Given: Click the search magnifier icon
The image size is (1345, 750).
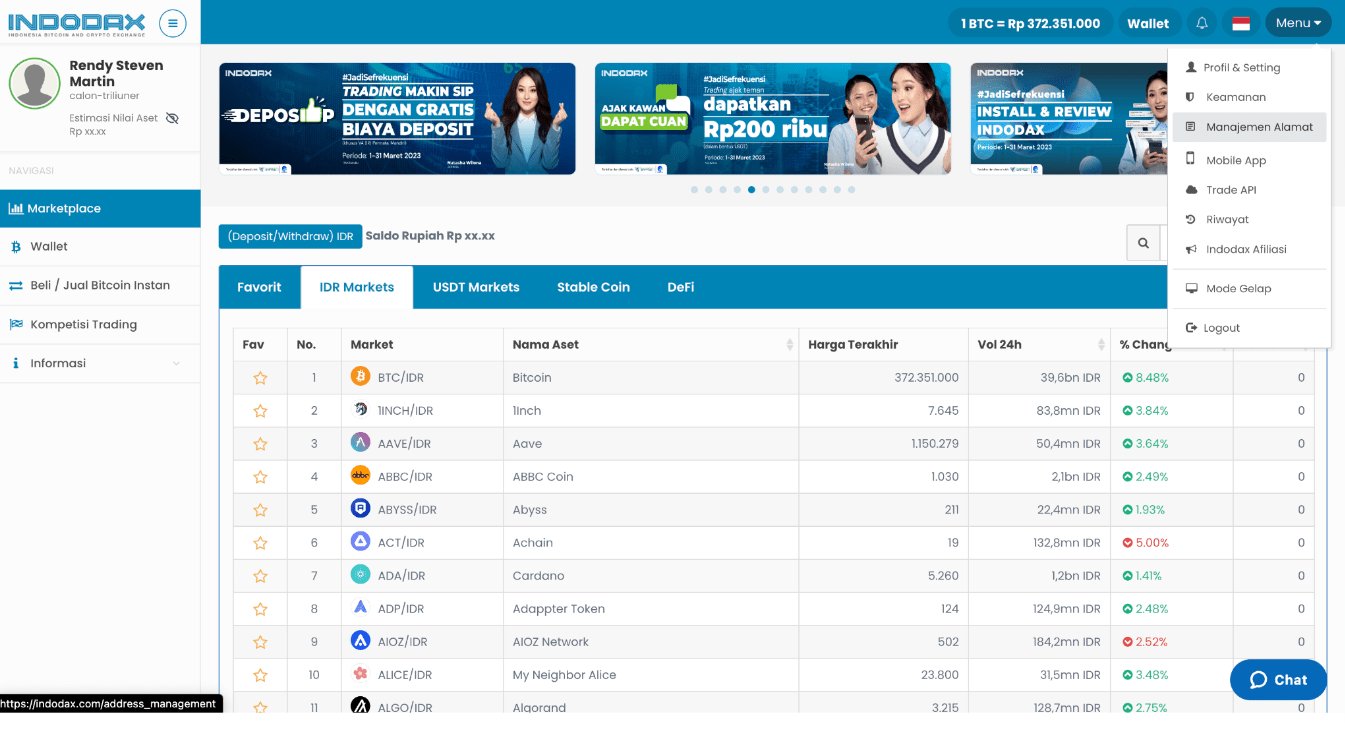Looking at the screenshot, I should 1143,243.
